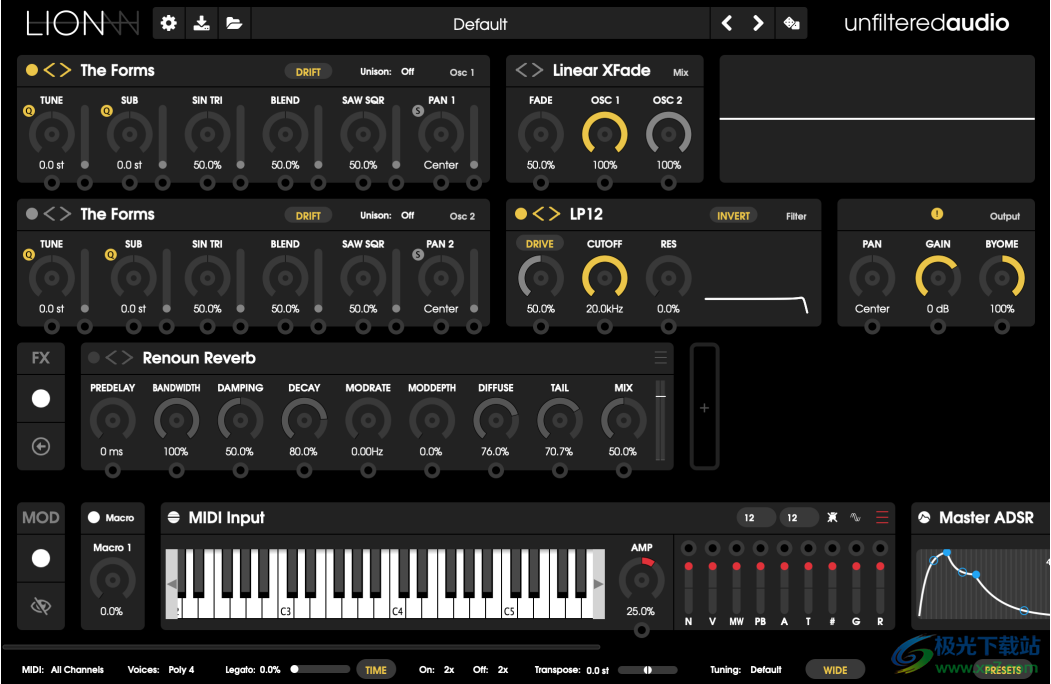
Task: Click the Q quantize icon on Osc 1 SUB
Action: tap(107, 111)
